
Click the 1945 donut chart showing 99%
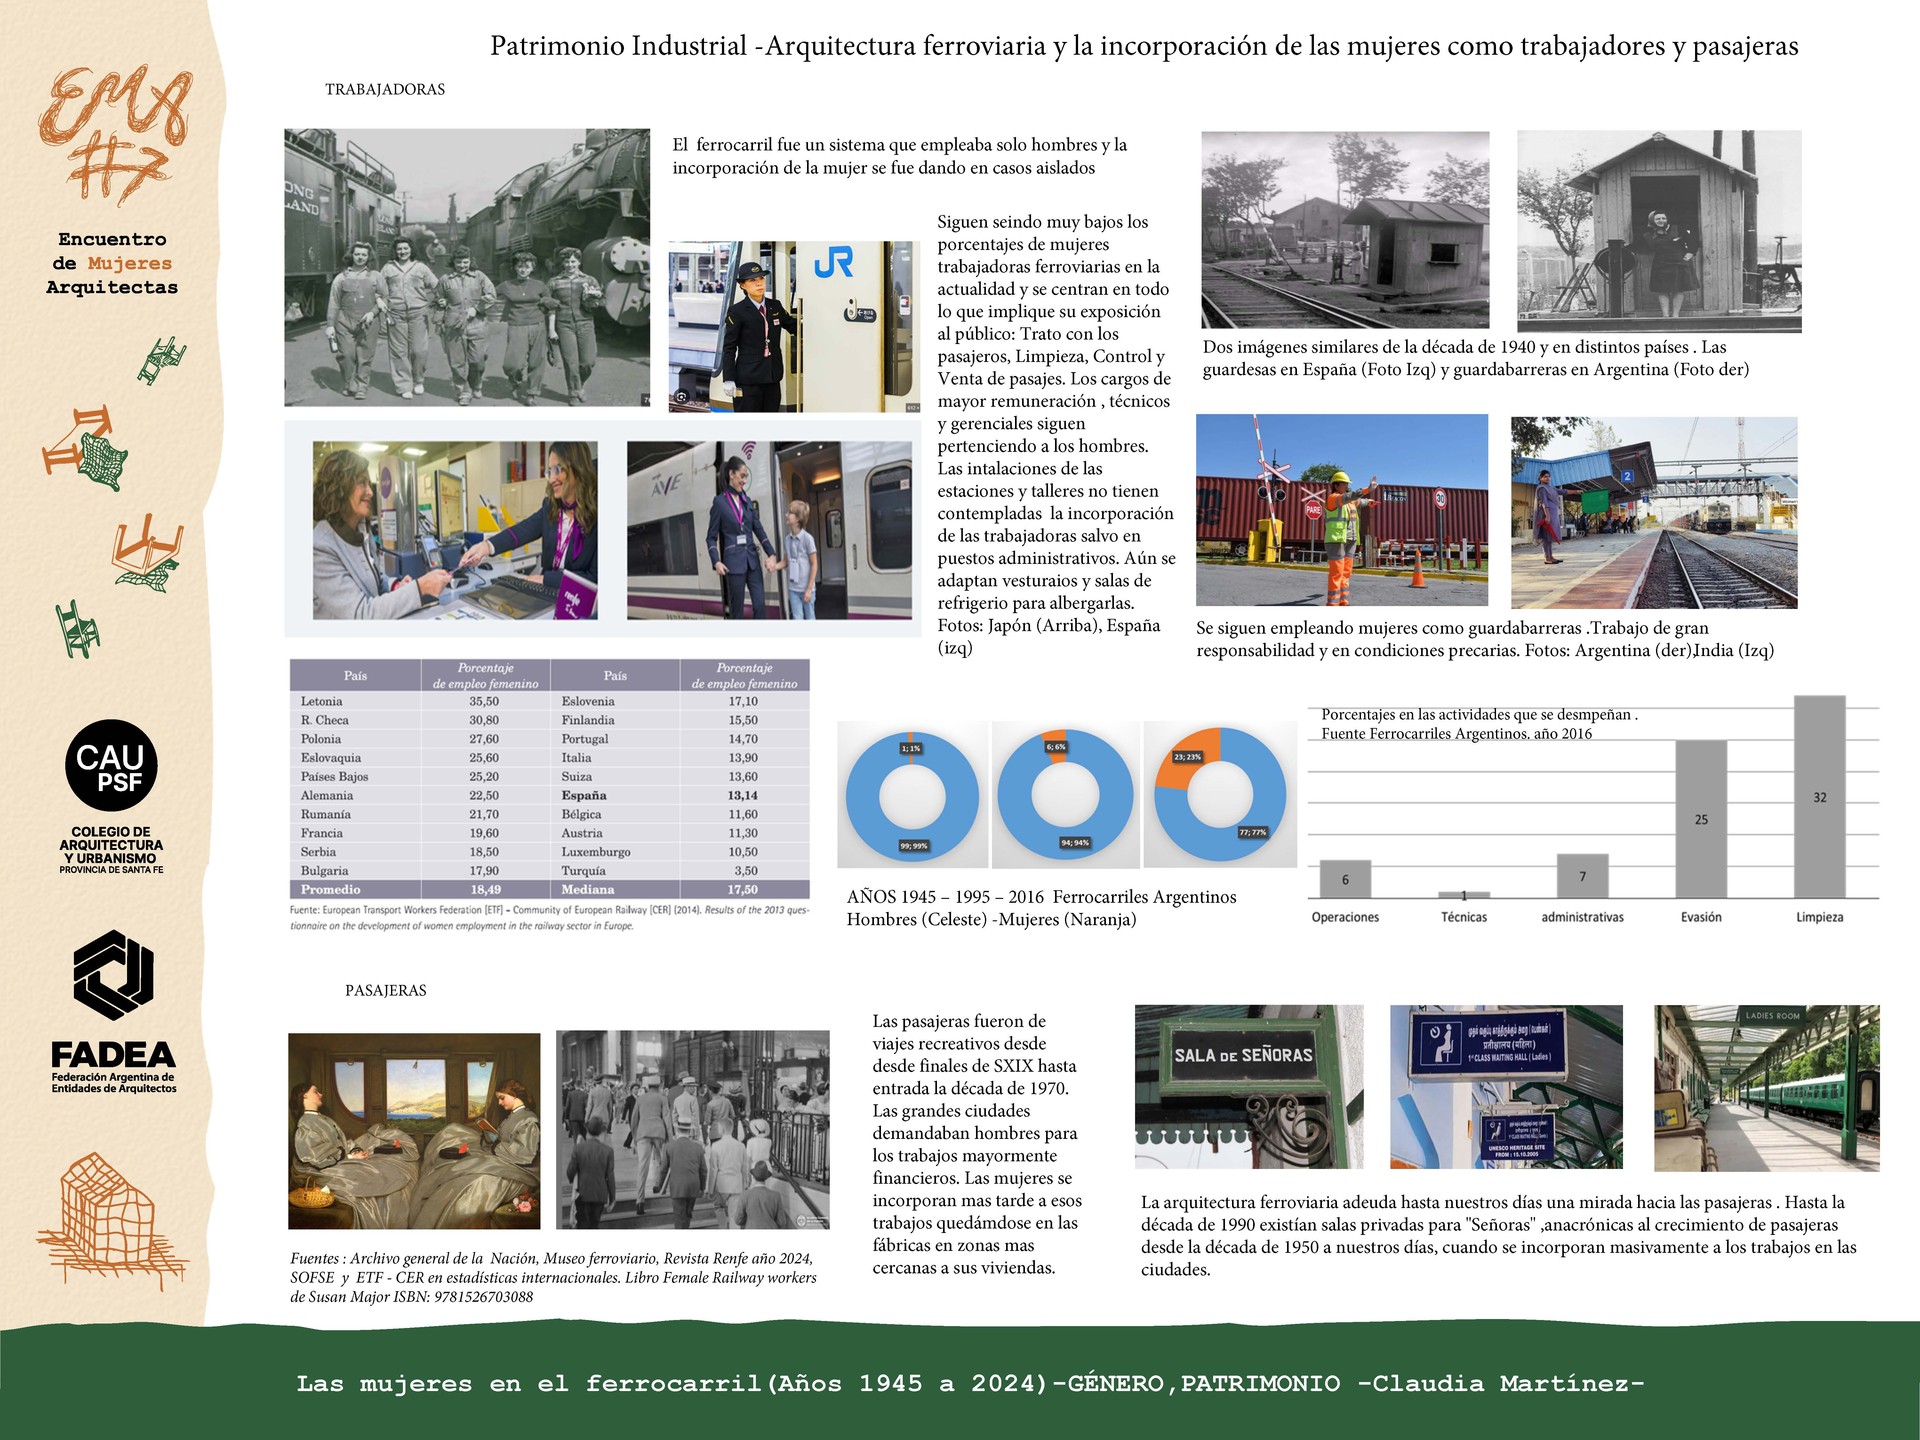click(x=912, y=796)
